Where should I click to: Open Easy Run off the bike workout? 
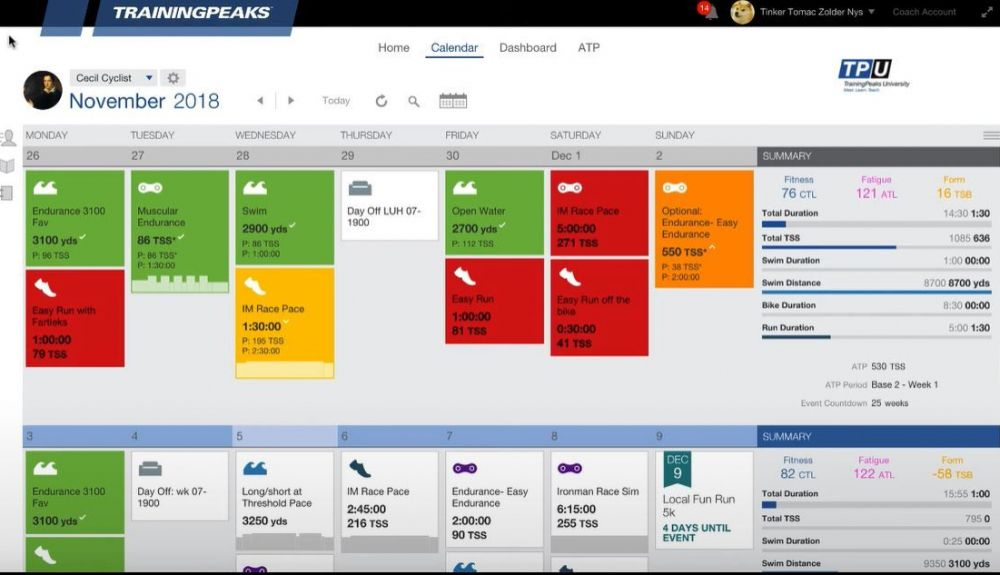pos(599,307)
